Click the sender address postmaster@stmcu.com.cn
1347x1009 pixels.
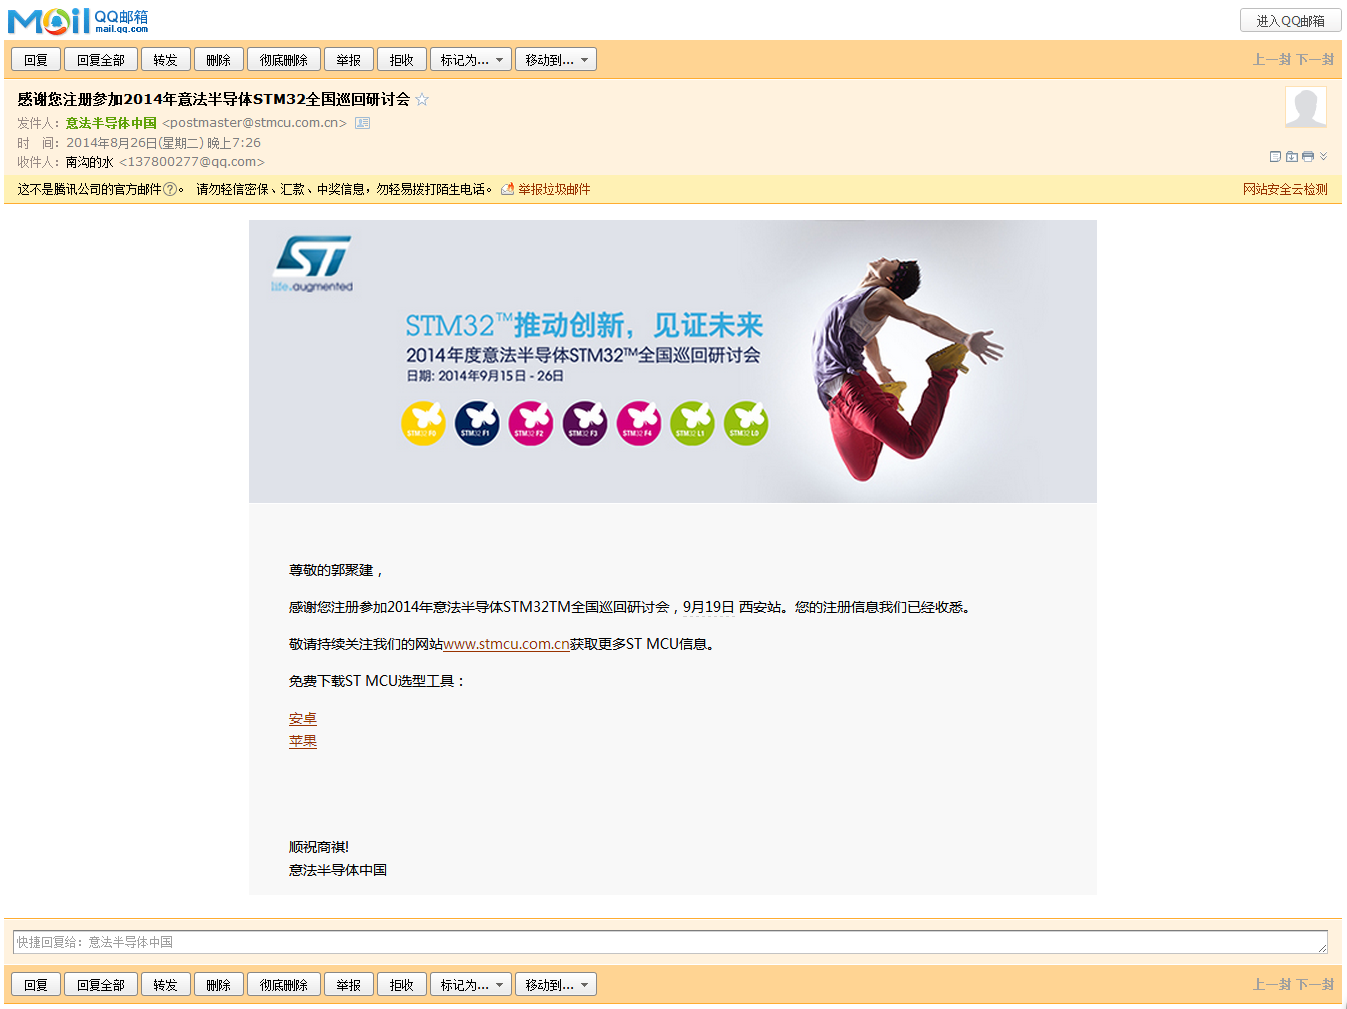254,123
